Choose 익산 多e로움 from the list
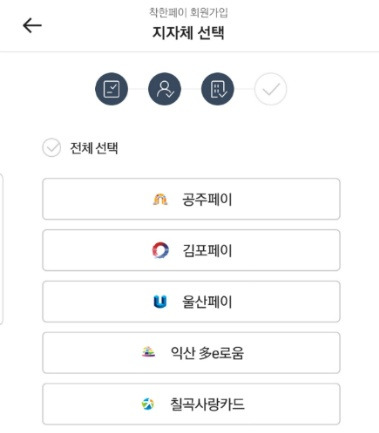Image resolution: width=379 pixels, height=433 pixels. (191, 353)
